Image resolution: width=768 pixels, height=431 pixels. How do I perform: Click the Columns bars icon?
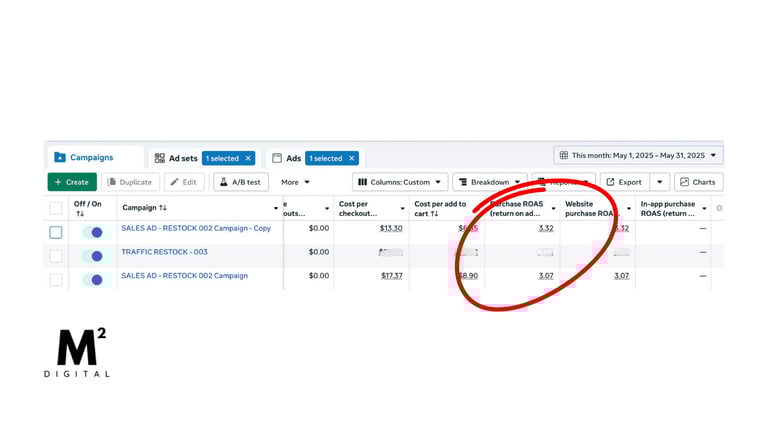pyautogui.click(x=362, y=182)
